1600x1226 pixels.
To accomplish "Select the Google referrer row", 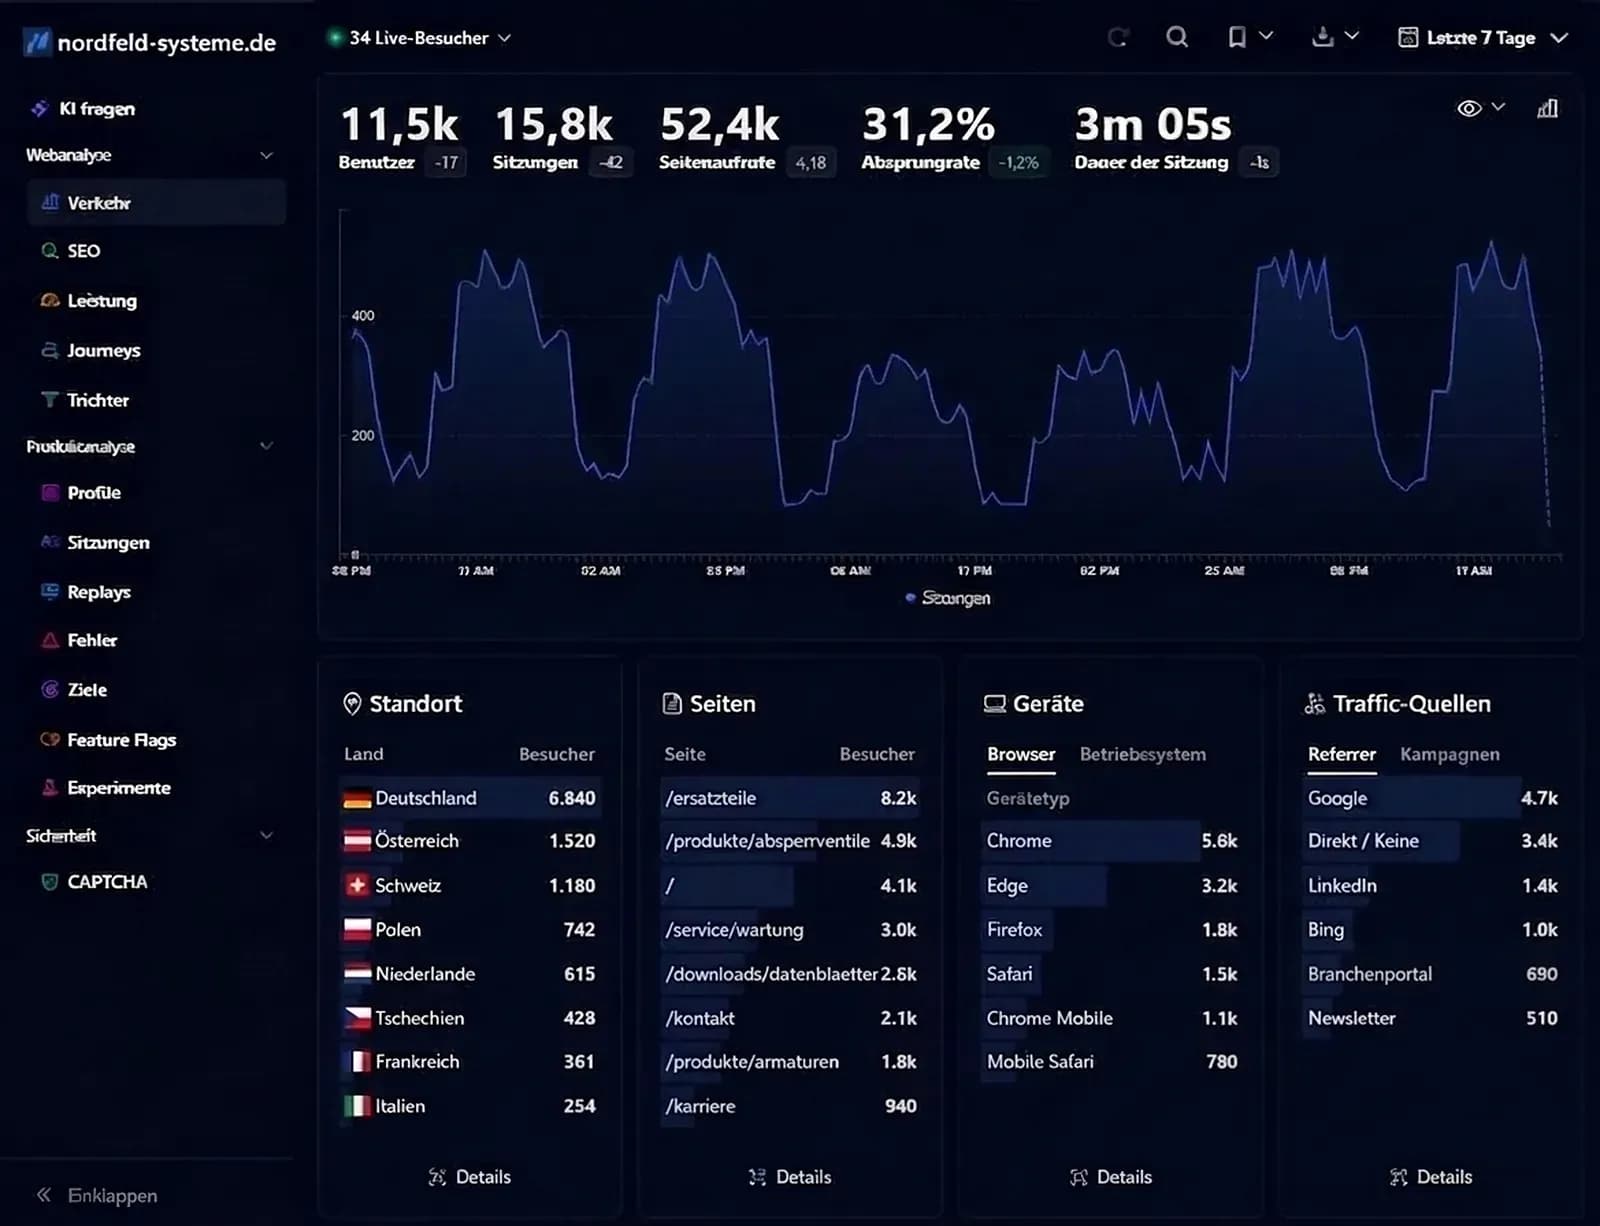I will click(x=1431, y=798).
